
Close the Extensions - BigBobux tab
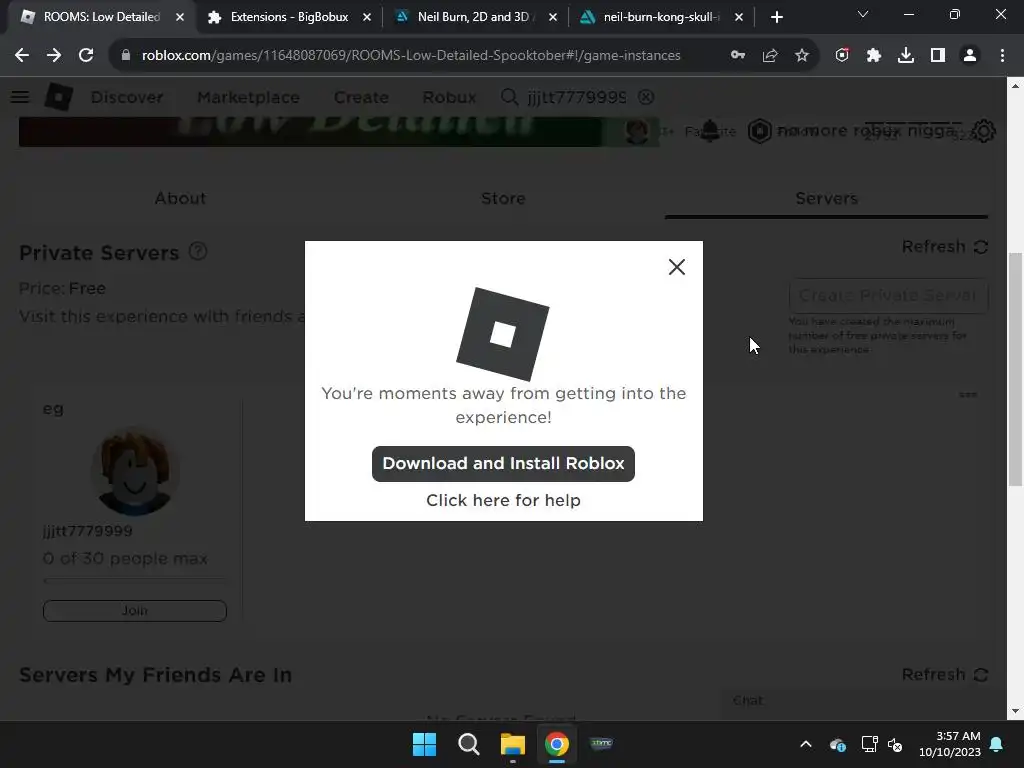coord(367,17)
